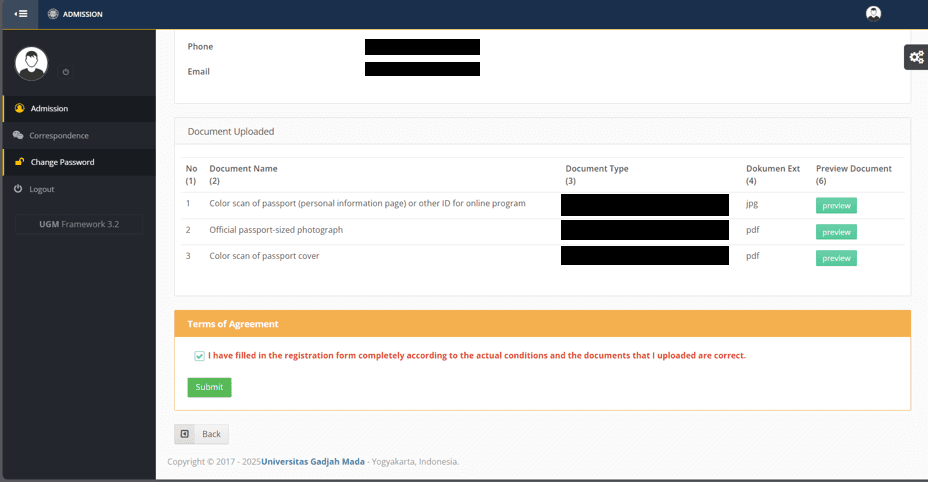Image resolution: width=928 pixels, height=482 pixels.
Task: Open the Universitas Gadjah Mada link
Action: (313, 461)
